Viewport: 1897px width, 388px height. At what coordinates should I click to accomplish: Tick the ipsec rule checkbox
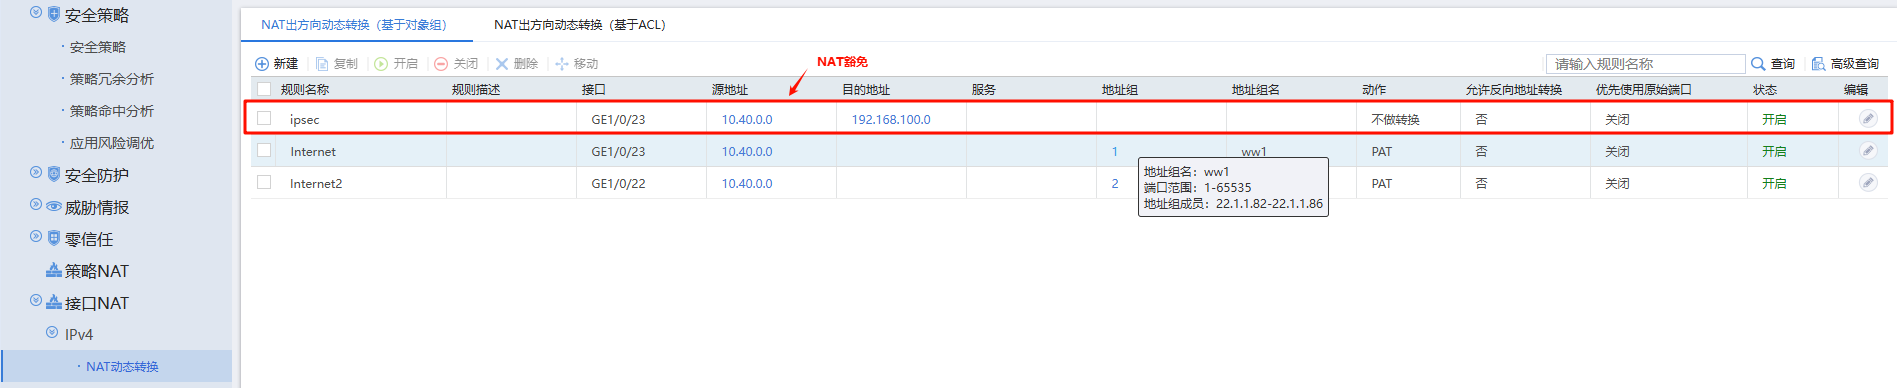coord(264,118)
